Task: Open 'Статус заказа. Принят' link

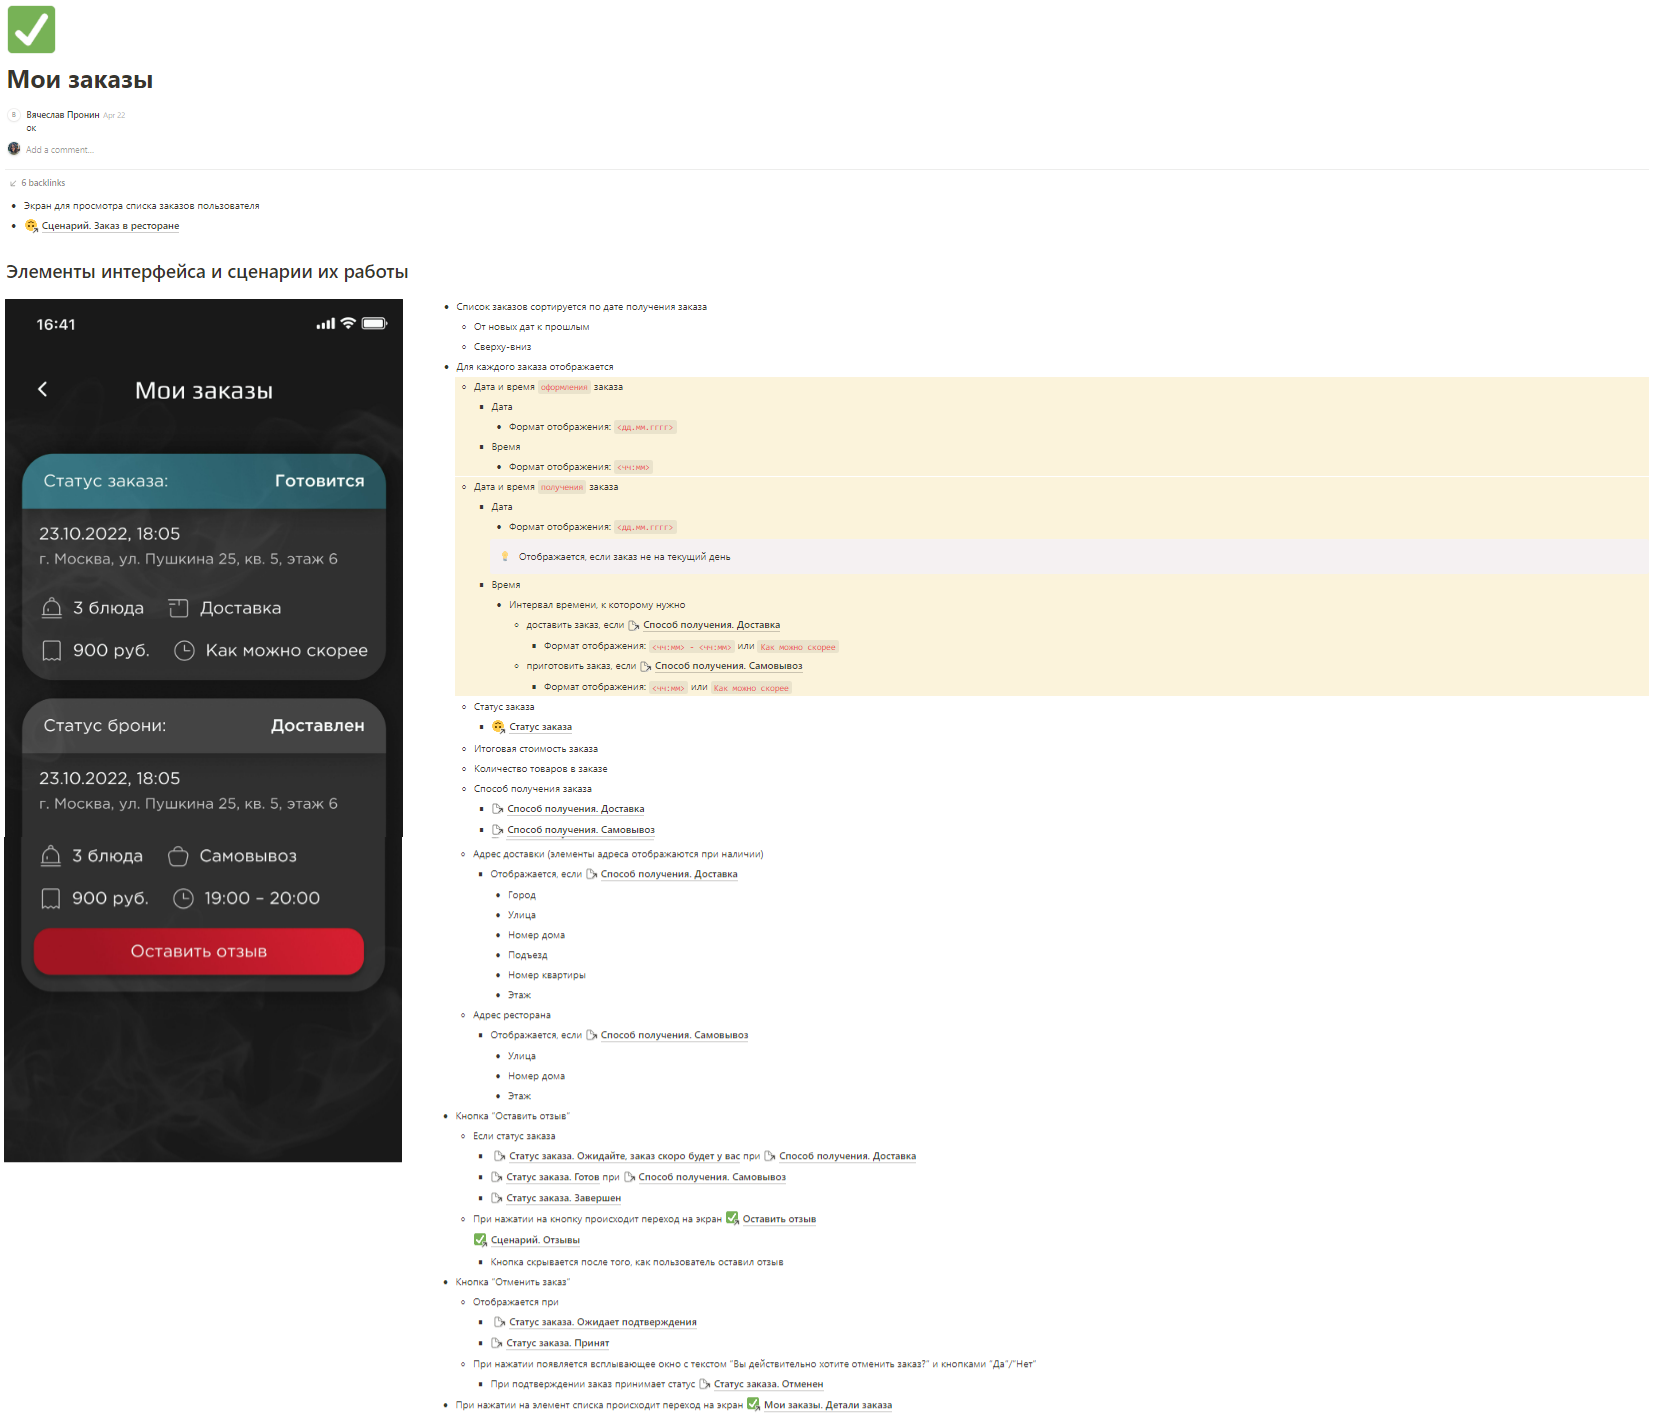Action: coord(557,1343)
